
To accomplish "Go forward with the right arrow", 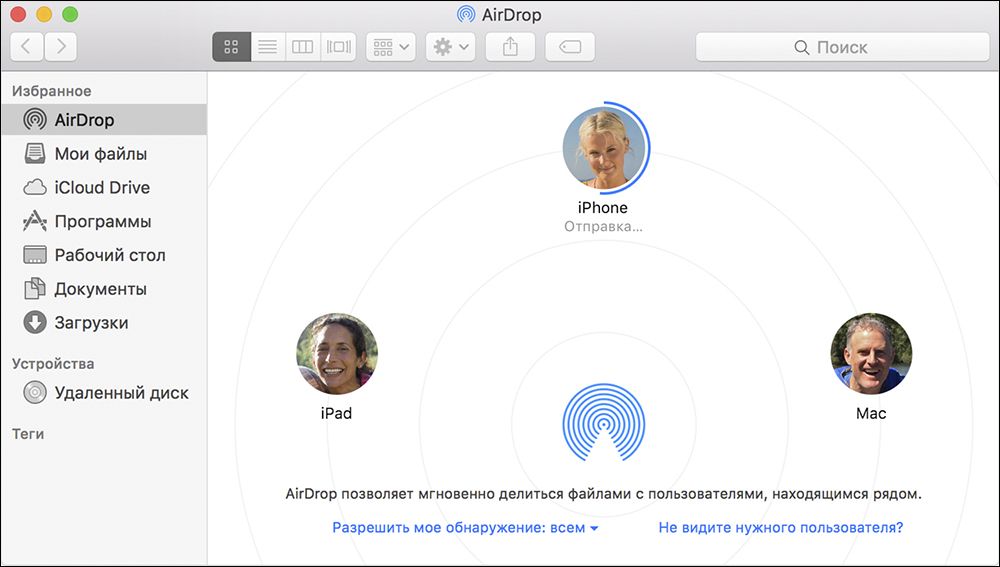I will pos(60,46).
